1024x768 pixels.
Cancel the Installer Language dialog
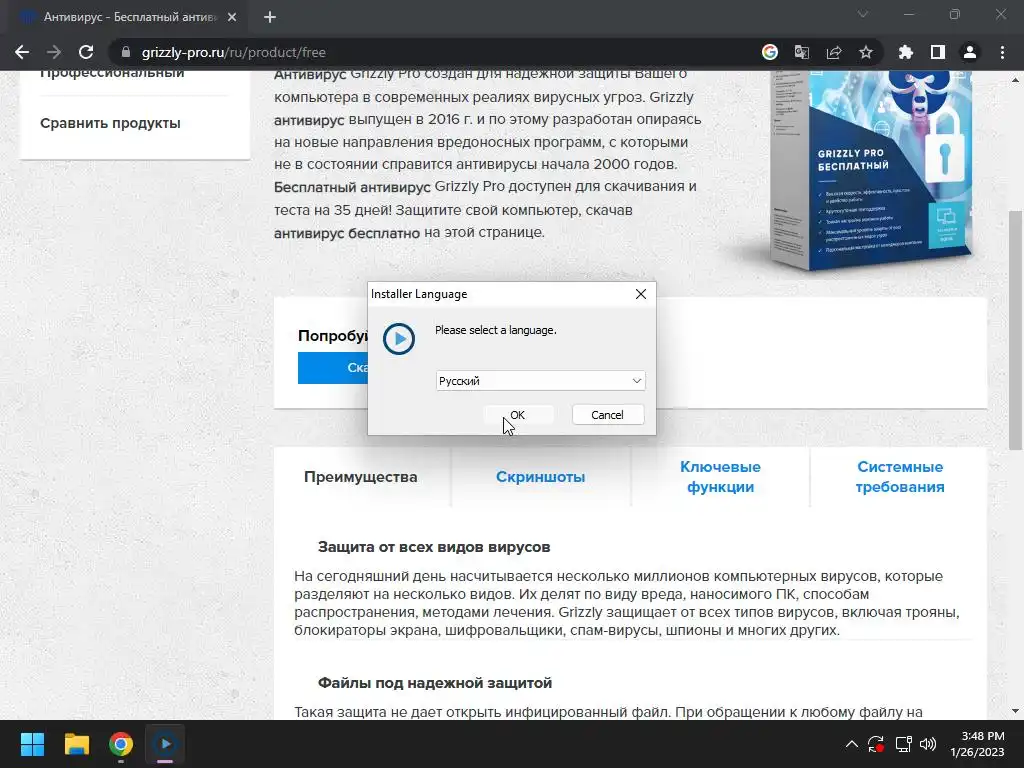coord(607,415)
